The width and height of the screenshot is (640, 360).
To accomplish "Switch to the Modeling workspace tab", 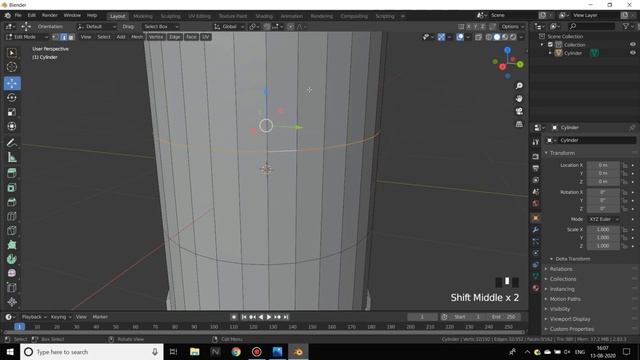I will pyautogui.click(x=143, y=16).
